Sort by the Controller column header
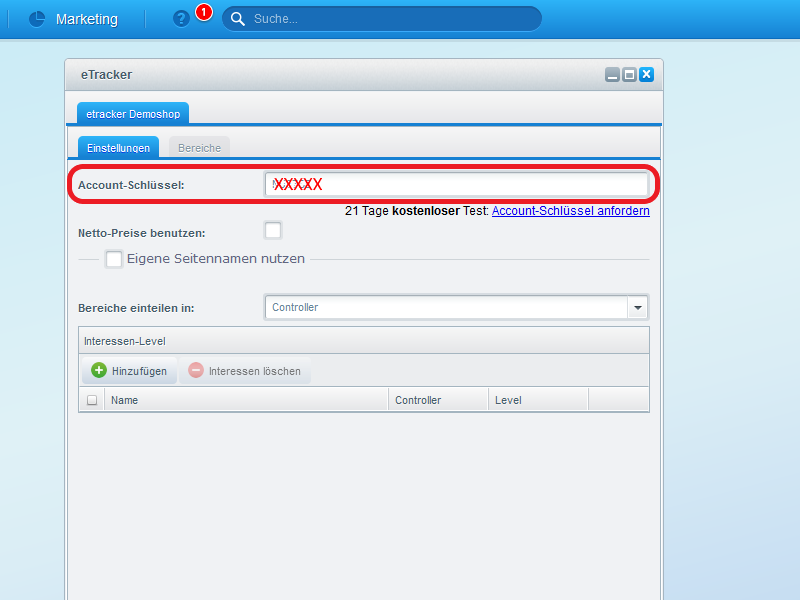 click(438, 400)
